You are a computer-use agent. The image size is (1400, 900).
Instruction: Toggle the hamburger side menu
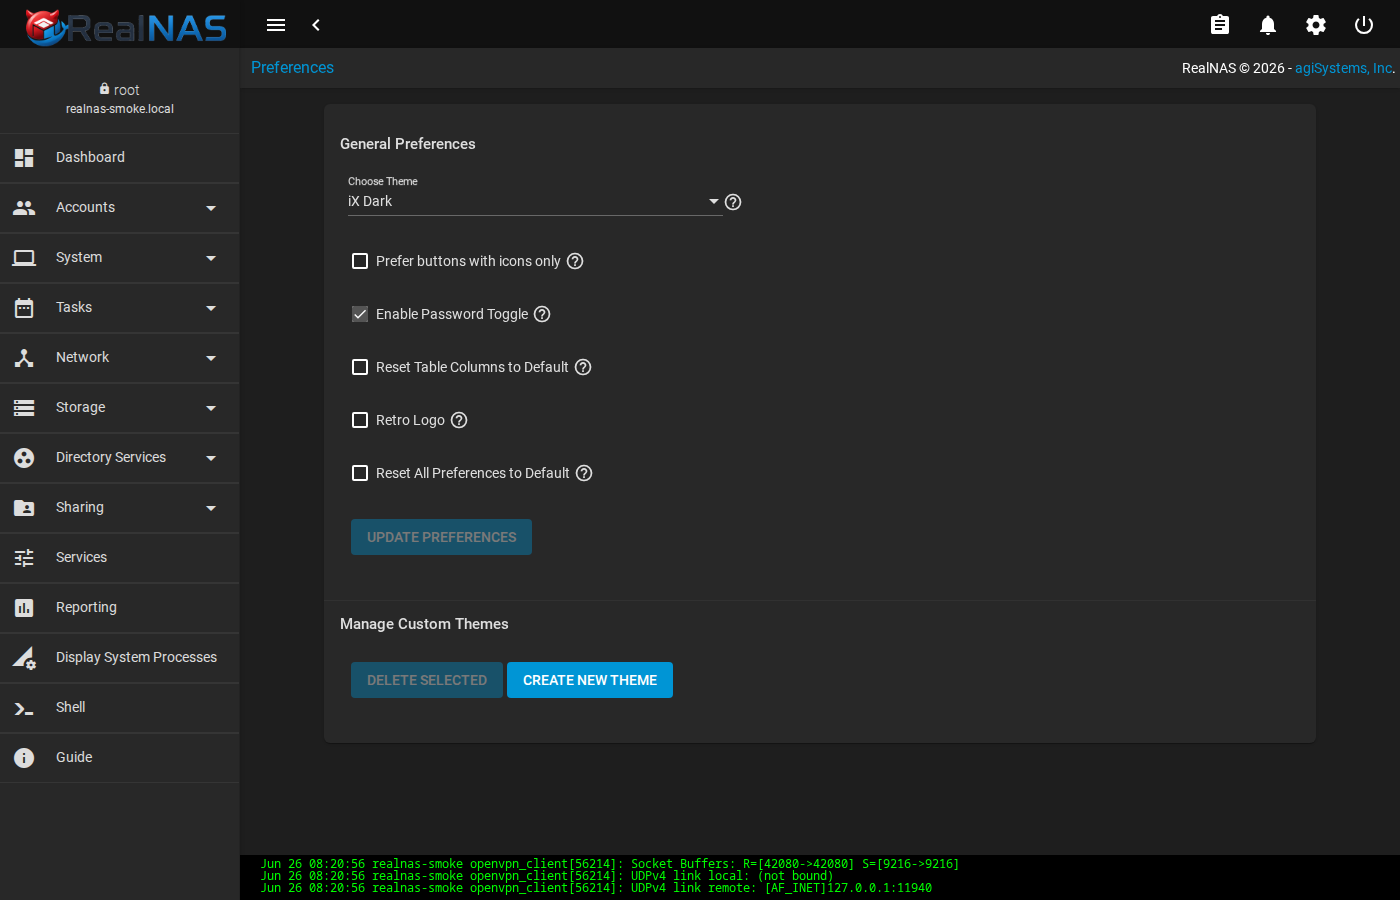(276, 25)
